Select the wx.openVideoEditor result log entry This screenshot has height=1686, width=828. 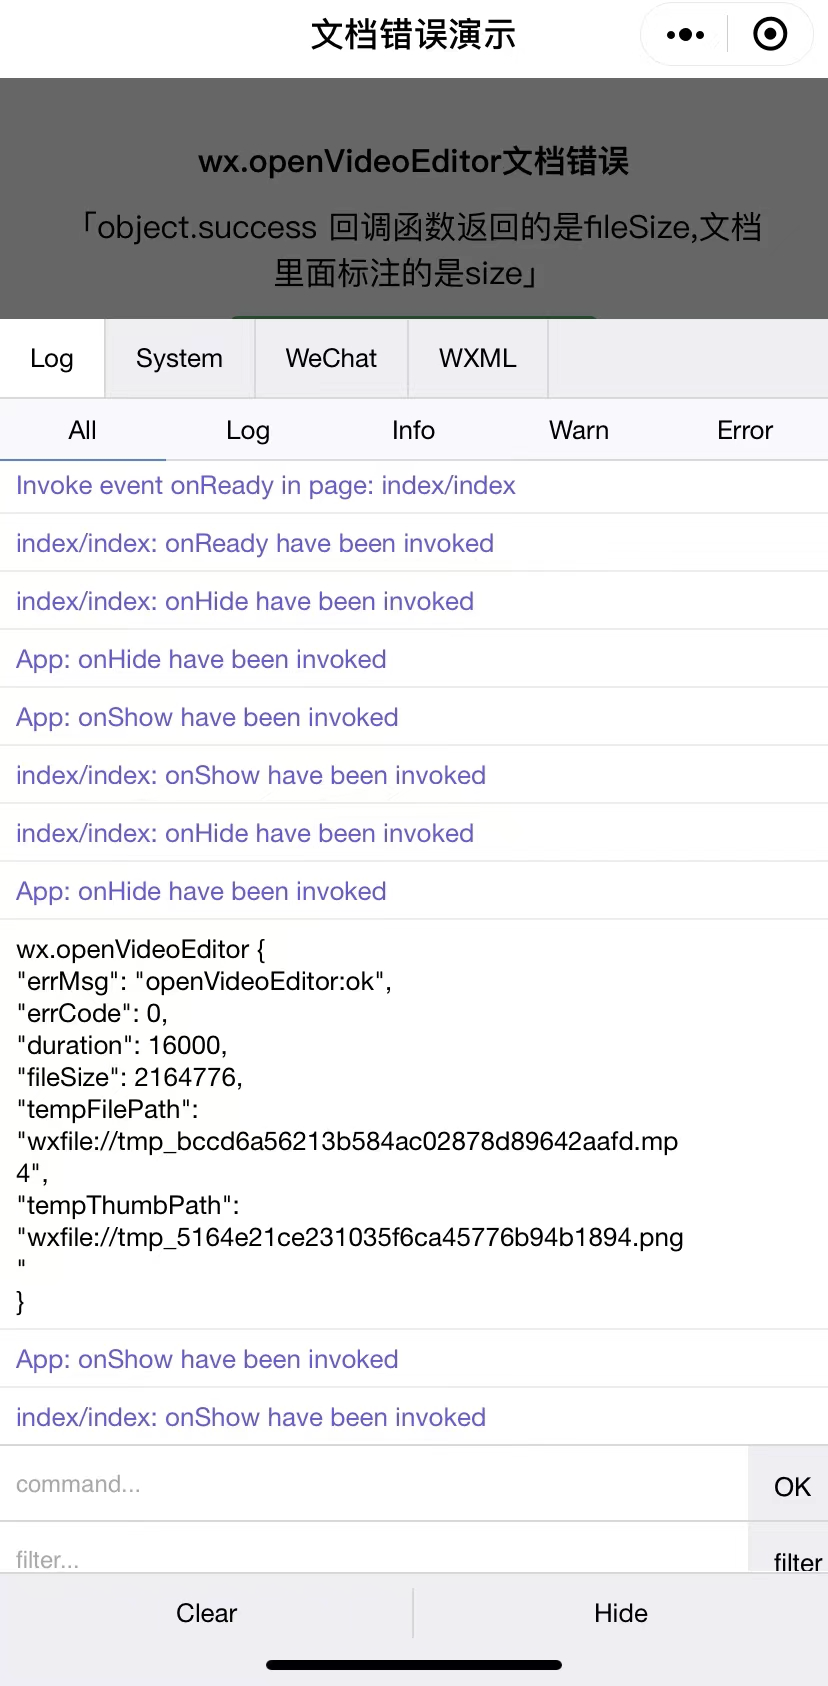[x=414, y=1125]
